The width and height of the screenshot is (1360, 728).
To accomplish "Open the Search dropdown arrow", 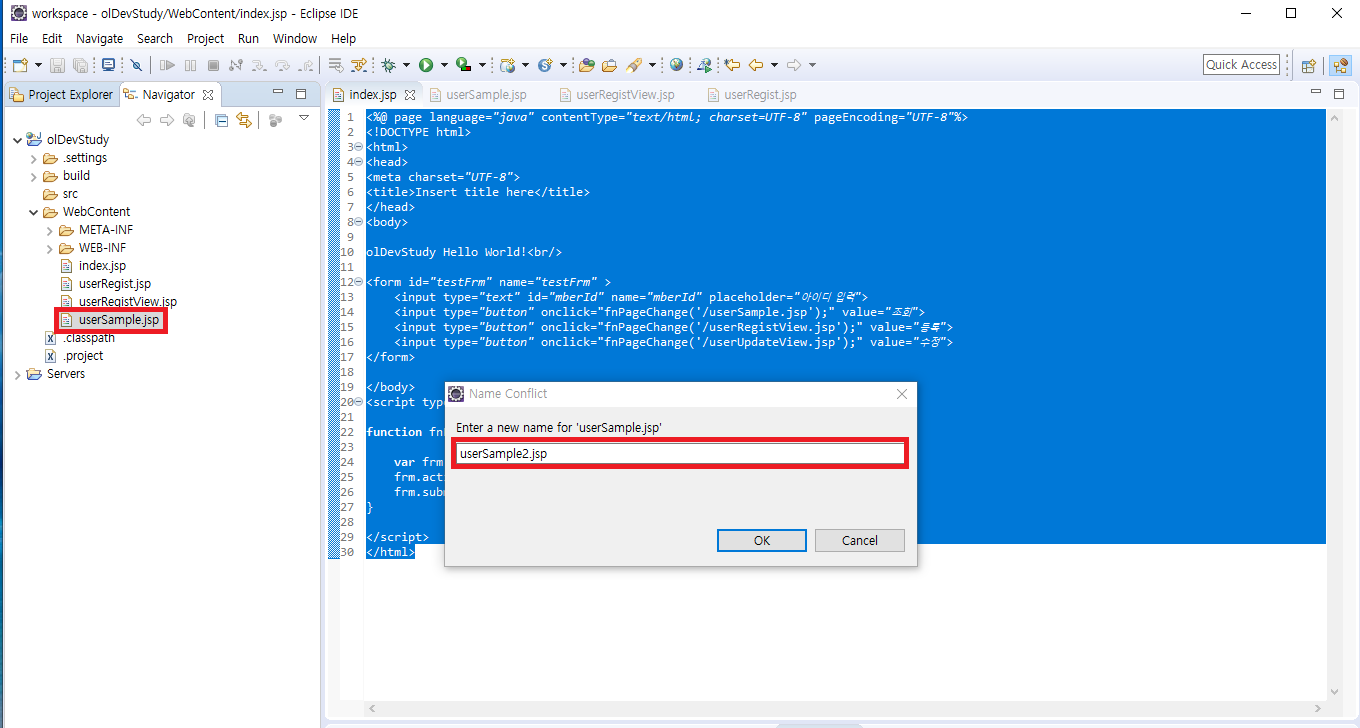I will click(x=652, y=65).
